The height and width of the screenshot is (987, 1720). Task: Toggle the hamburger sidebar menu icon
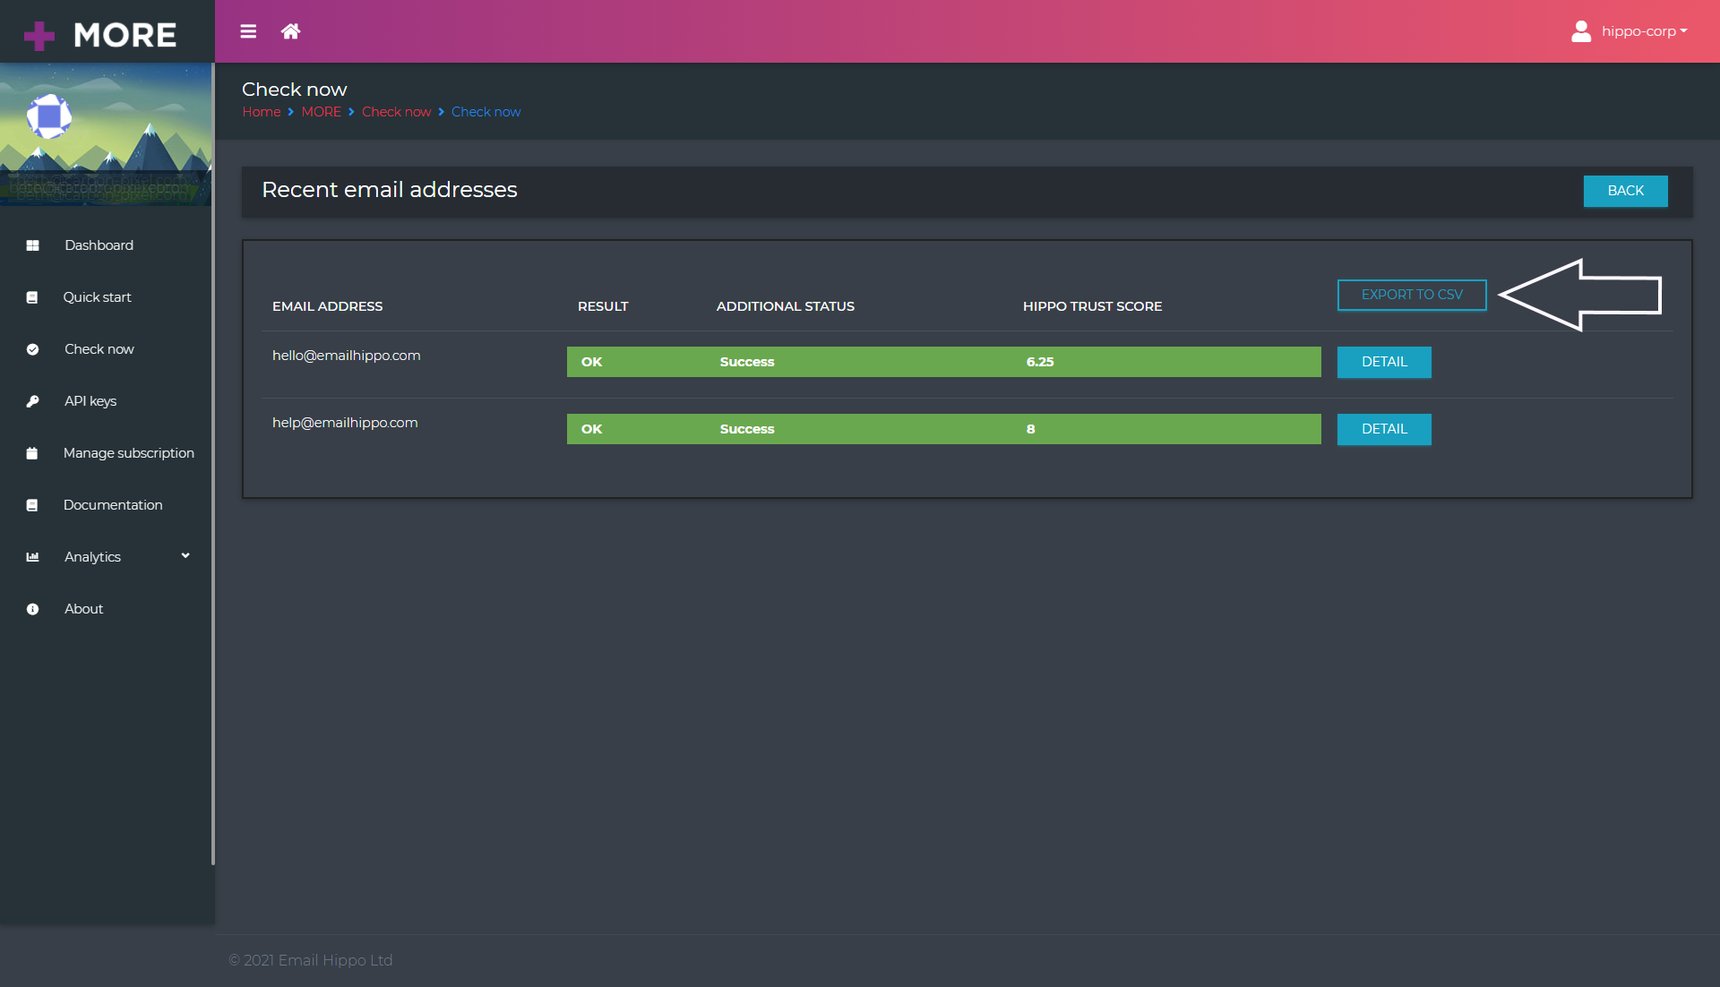(x=248, y=32)
